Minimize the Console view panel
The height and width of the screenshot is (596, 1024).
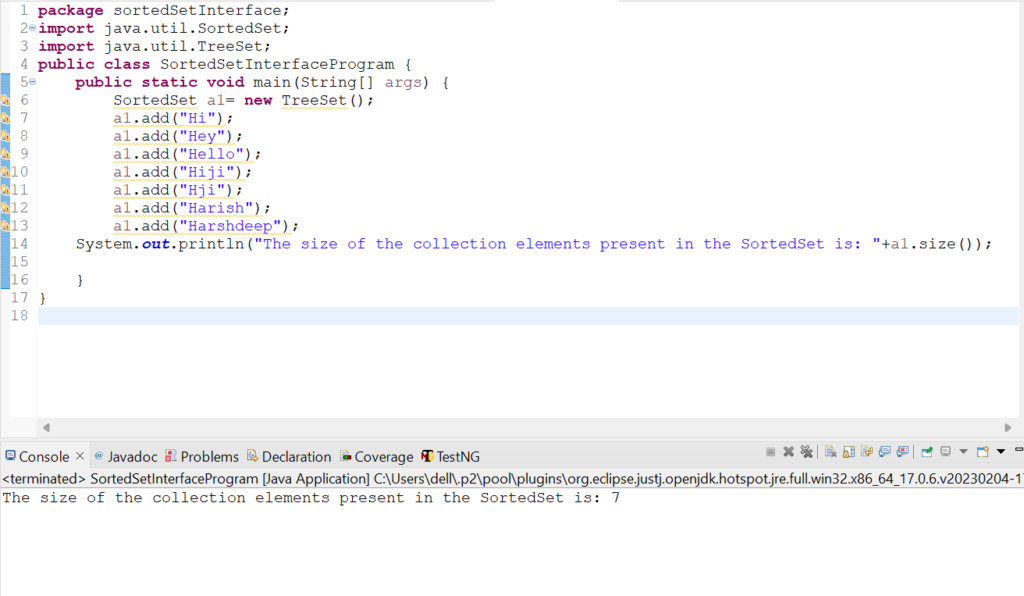1019,450
